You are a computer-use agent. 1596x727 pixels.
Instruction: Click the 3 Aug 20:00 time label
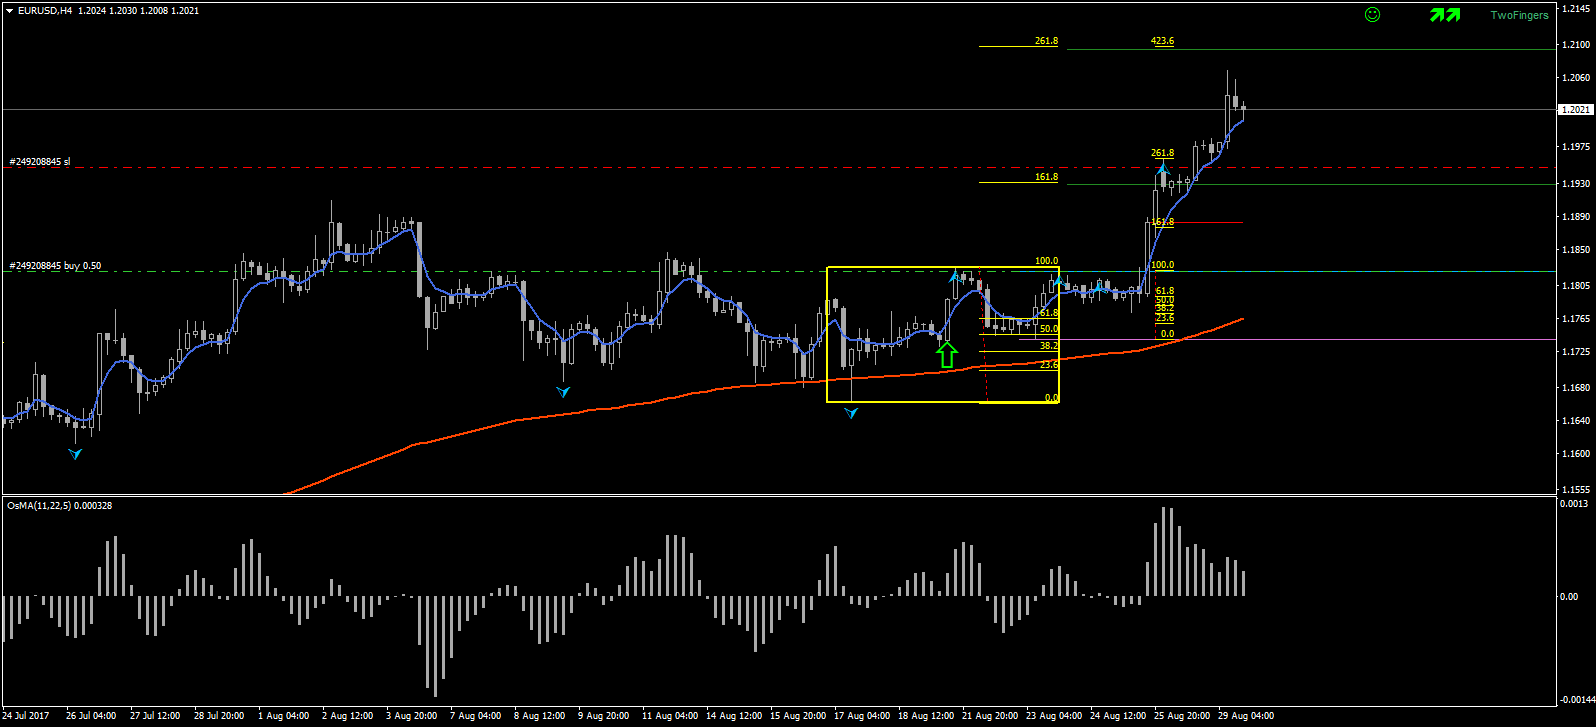click(412, 716)
